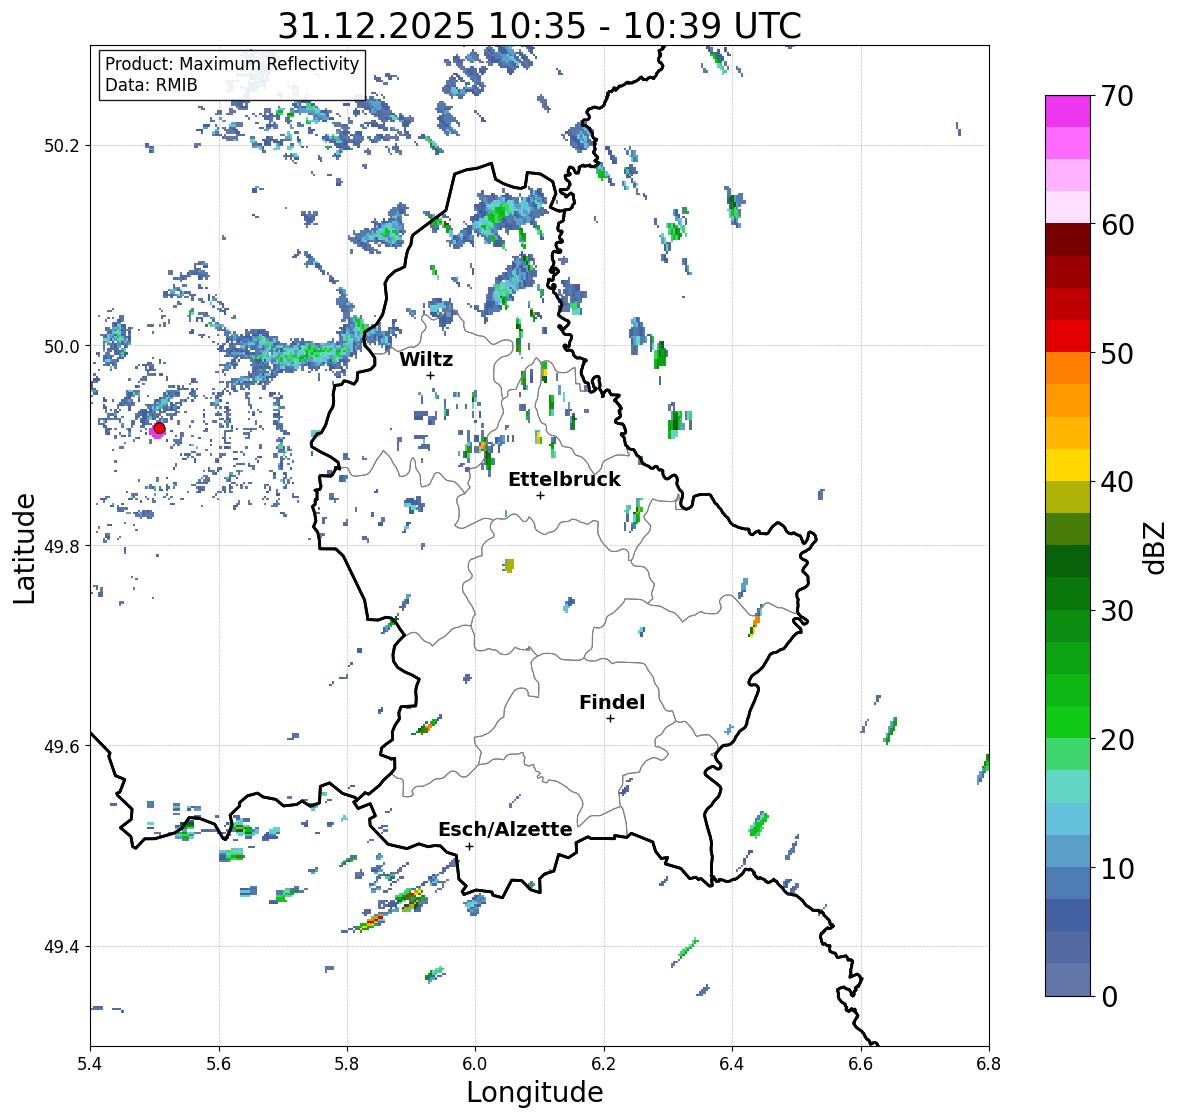Click the 6.4 longitude tick label

[732, 1064]
